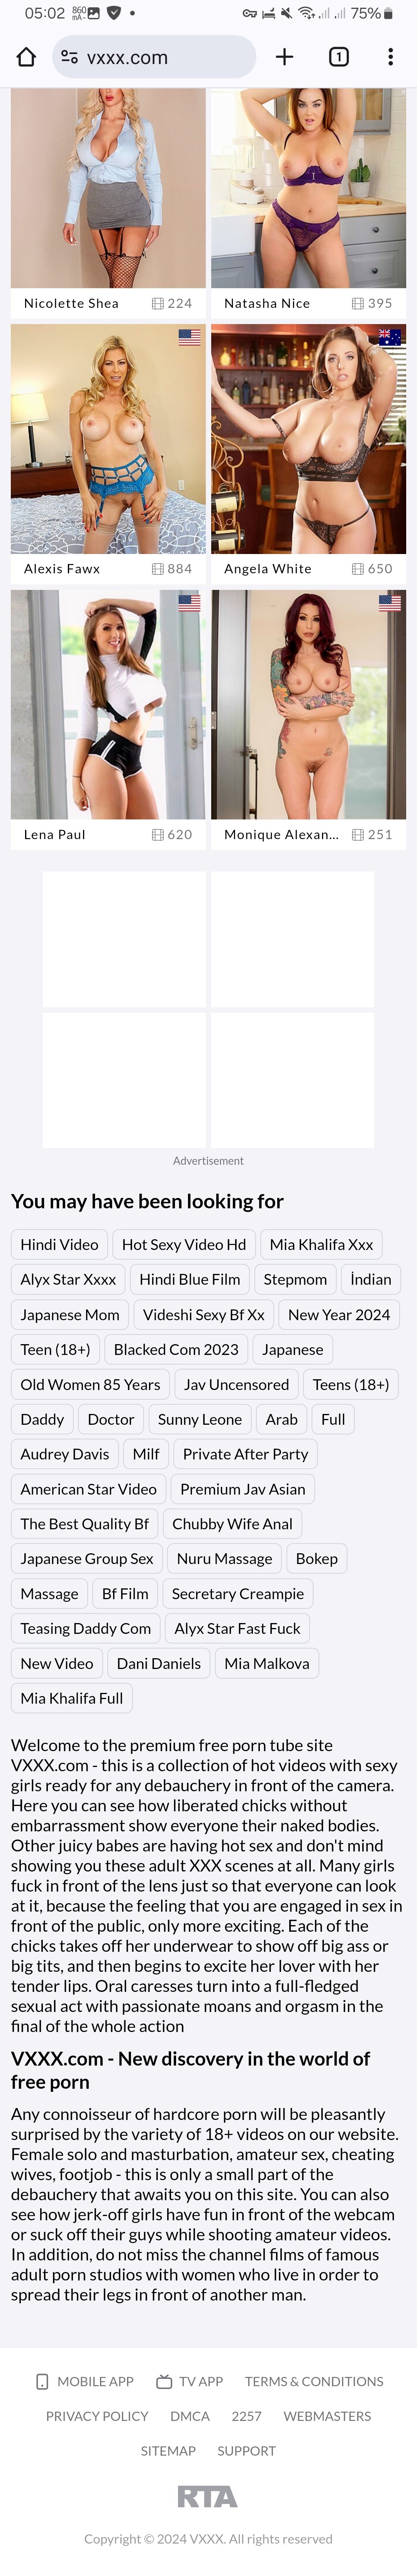Choose the "Massage" search tag
Screen dimensions: 417x2576
49,1593
